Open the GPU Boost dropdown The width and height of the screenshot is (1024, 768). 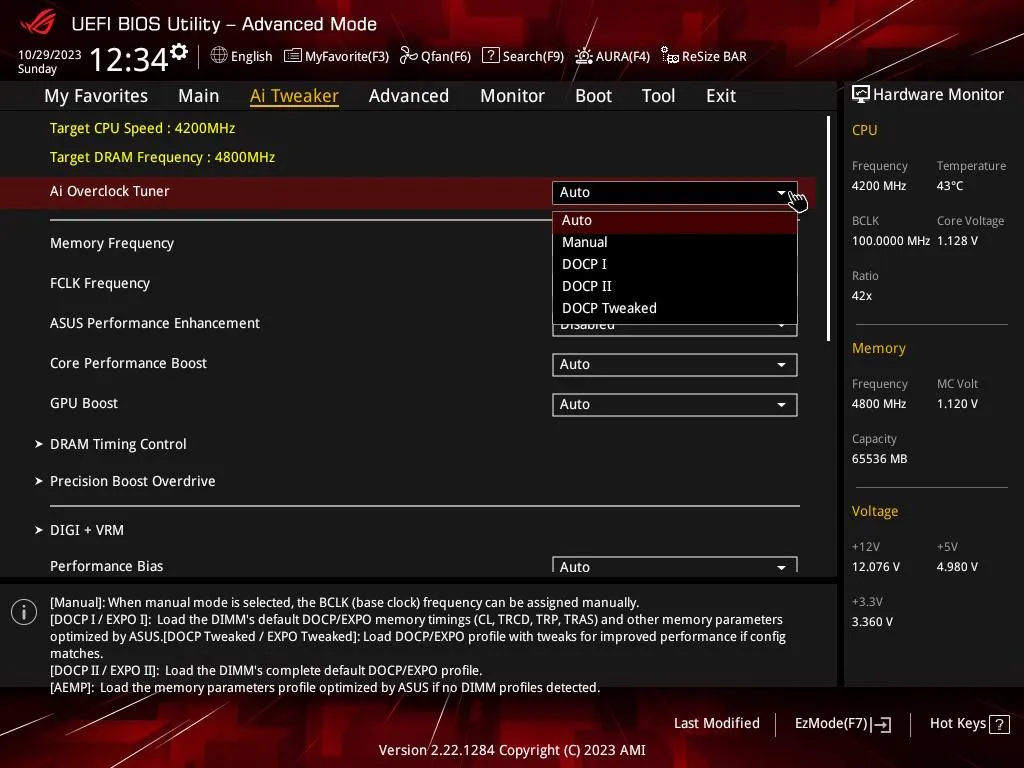(675, 404)
